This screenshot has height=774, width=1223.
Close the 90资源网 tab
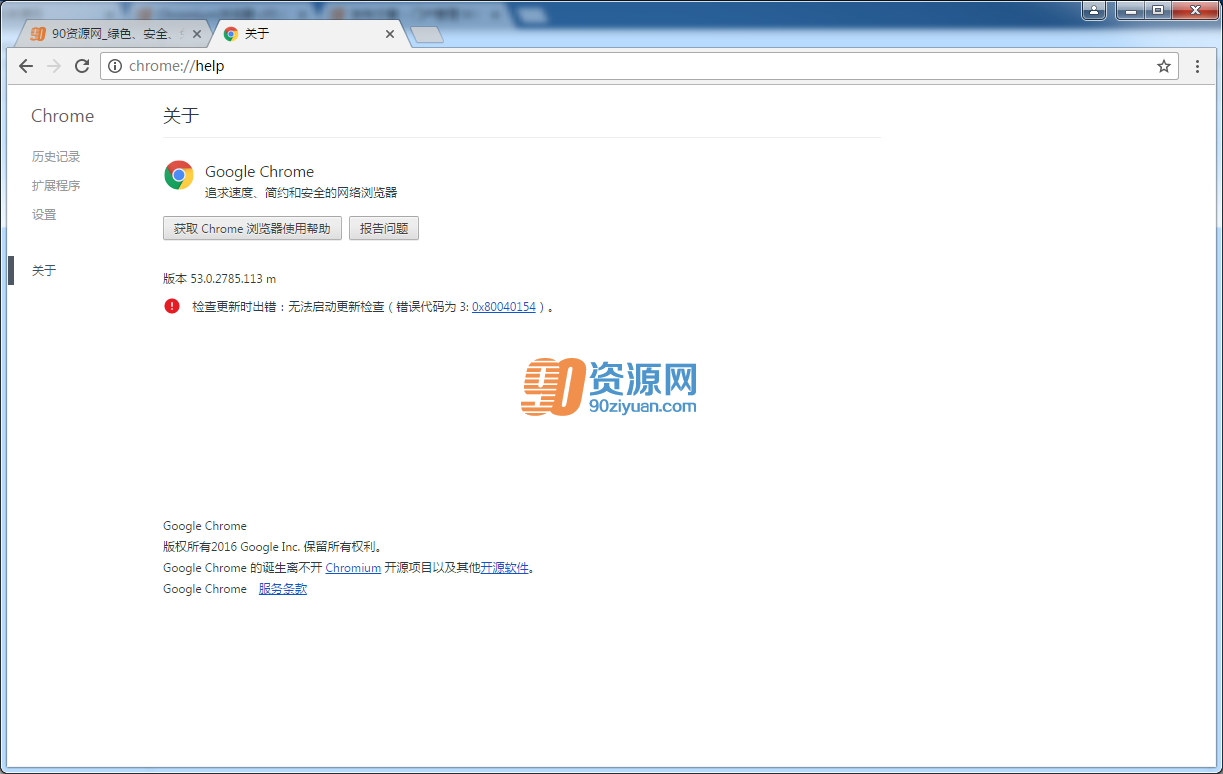196,34
